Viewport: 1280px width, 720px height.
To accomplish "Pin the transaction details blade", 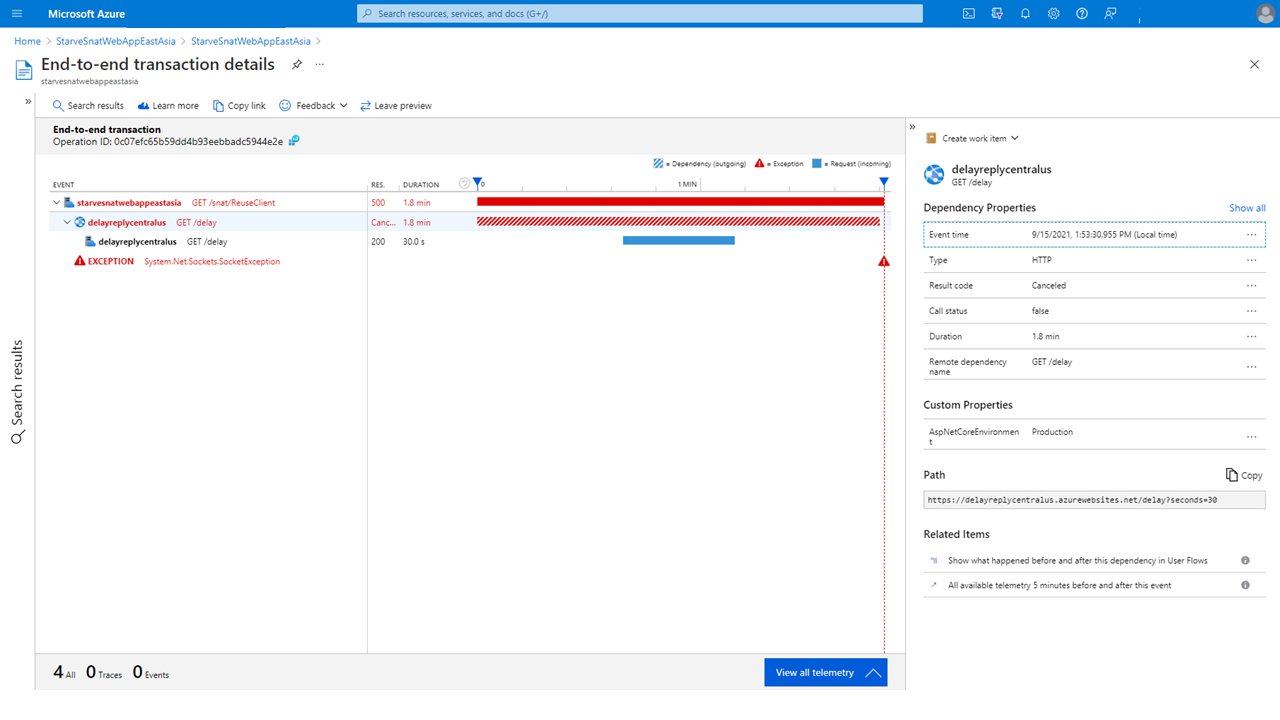I will click(296, 65).
